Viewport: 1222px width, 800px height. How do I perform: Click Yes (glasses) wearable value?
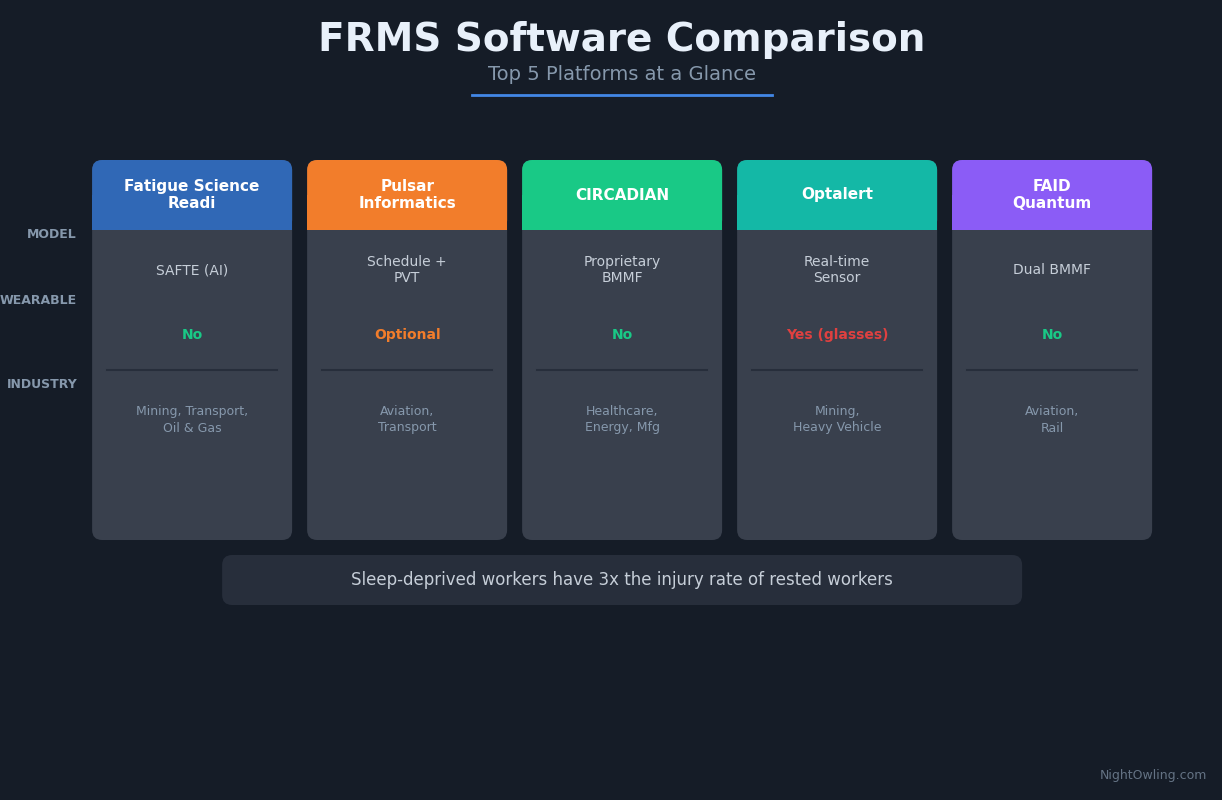click(x=837, y=335)
